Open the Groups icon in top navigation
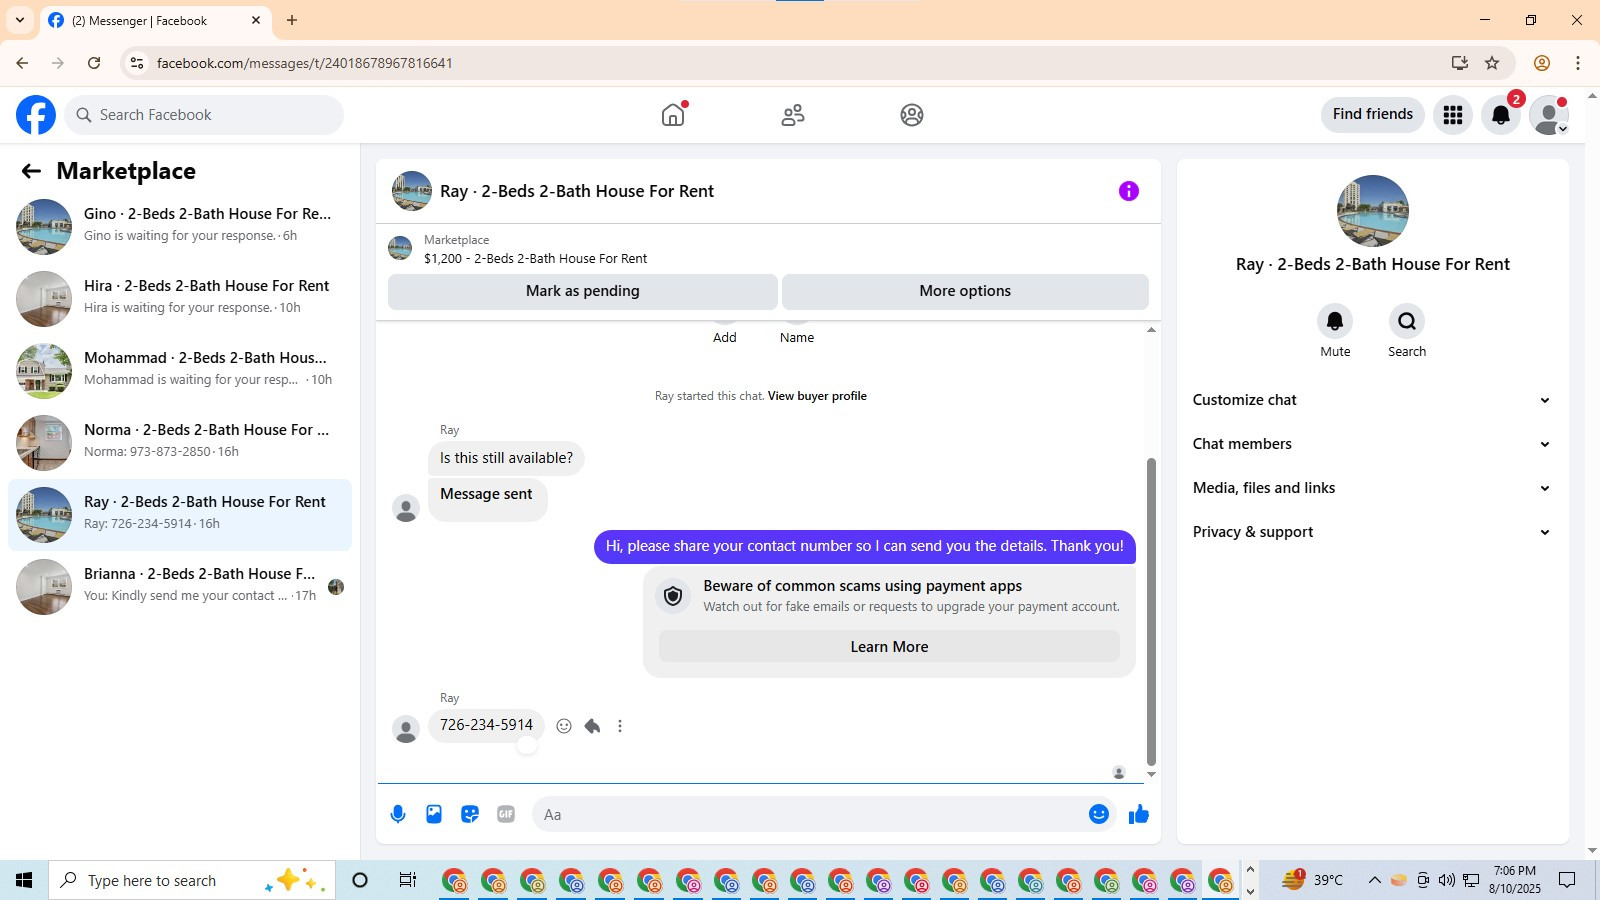Image resolution: width=1600 pixels, height=900 pixels. click(x=912, y=115)
